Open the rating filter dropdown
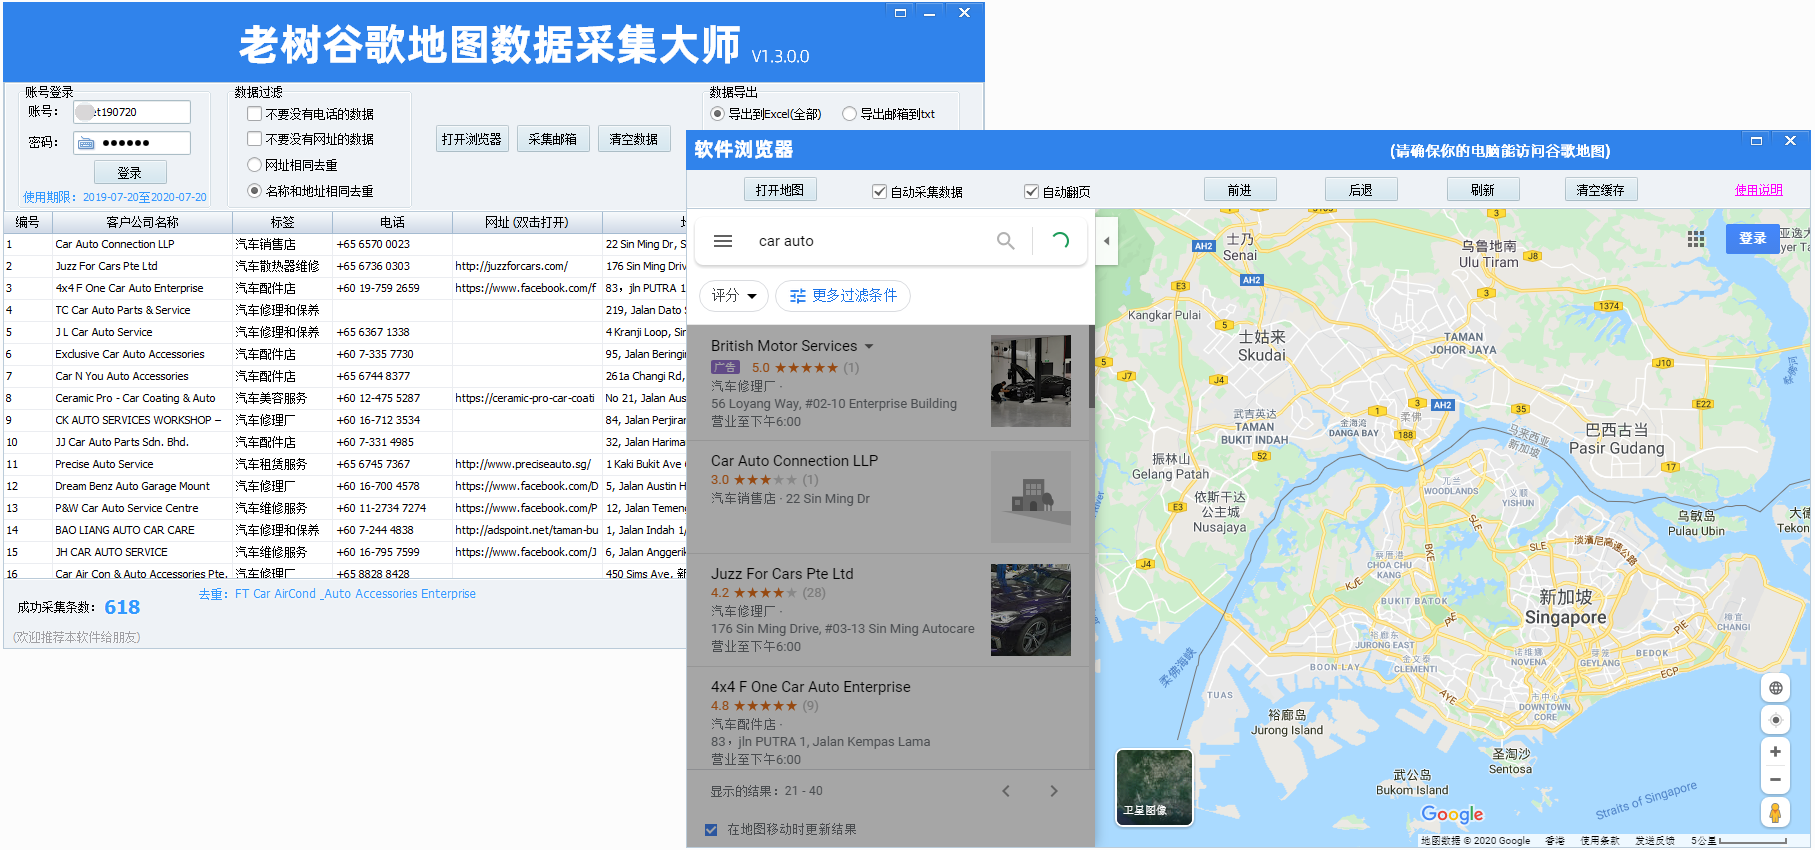This screenshot has width=1815, height=850. 734,296
